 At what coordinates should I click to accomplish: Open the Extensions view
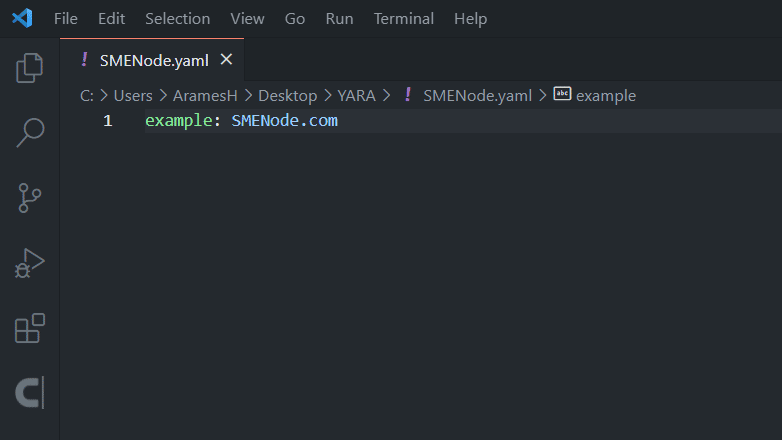tap(30, 328)
